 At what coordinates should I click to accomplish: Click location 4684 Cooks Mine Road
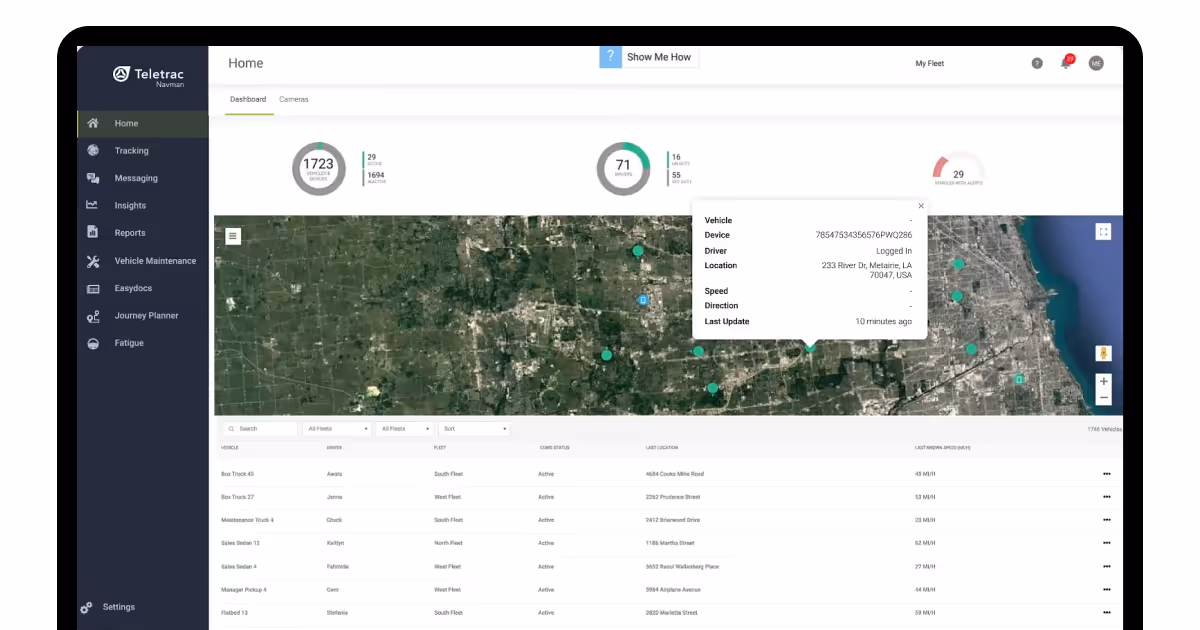(675, 474)
